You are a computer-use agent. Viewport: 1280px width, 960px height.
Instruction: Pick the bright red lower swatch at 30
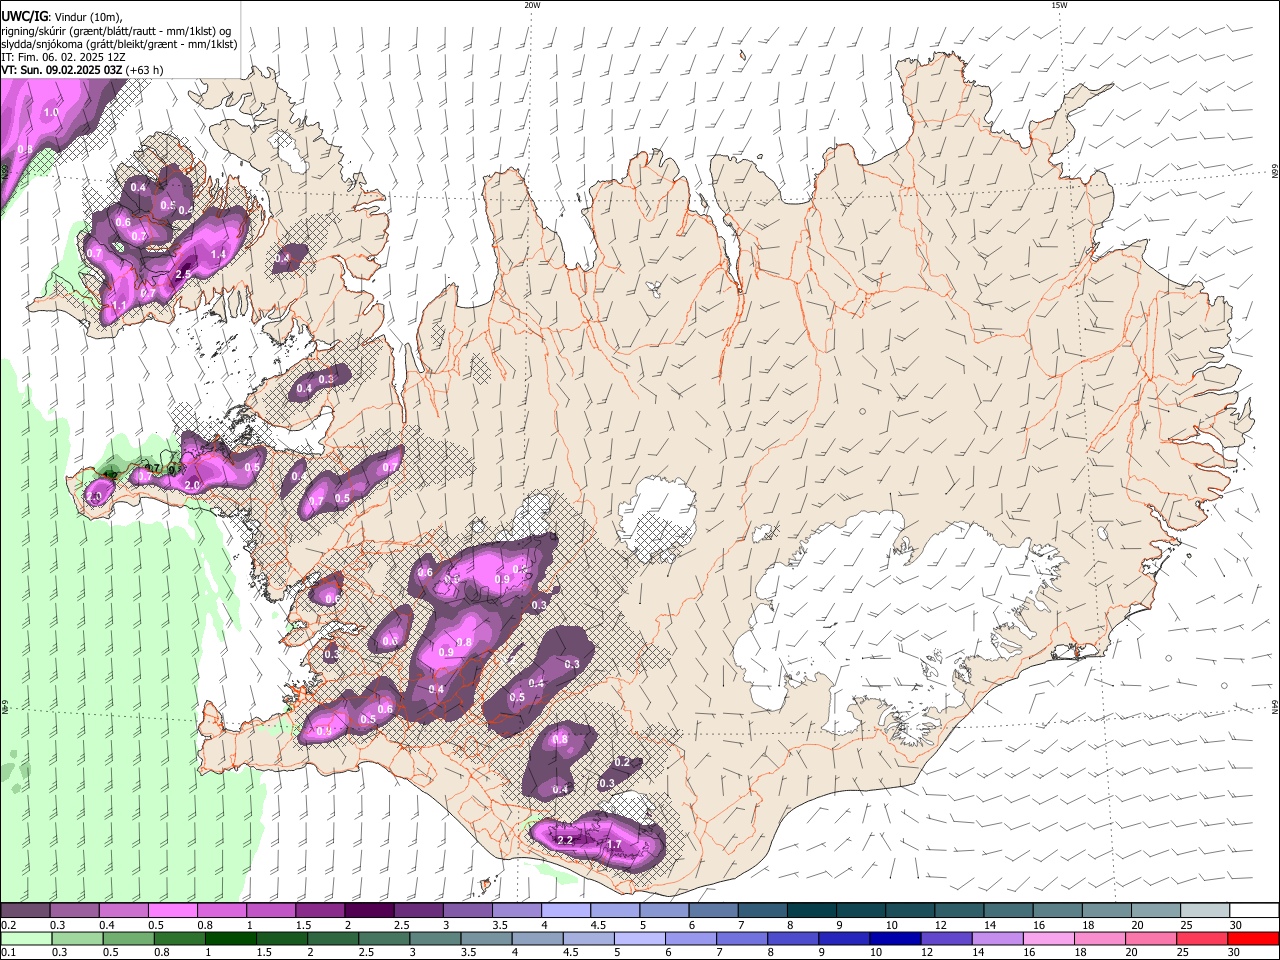tap(1254, 938)
